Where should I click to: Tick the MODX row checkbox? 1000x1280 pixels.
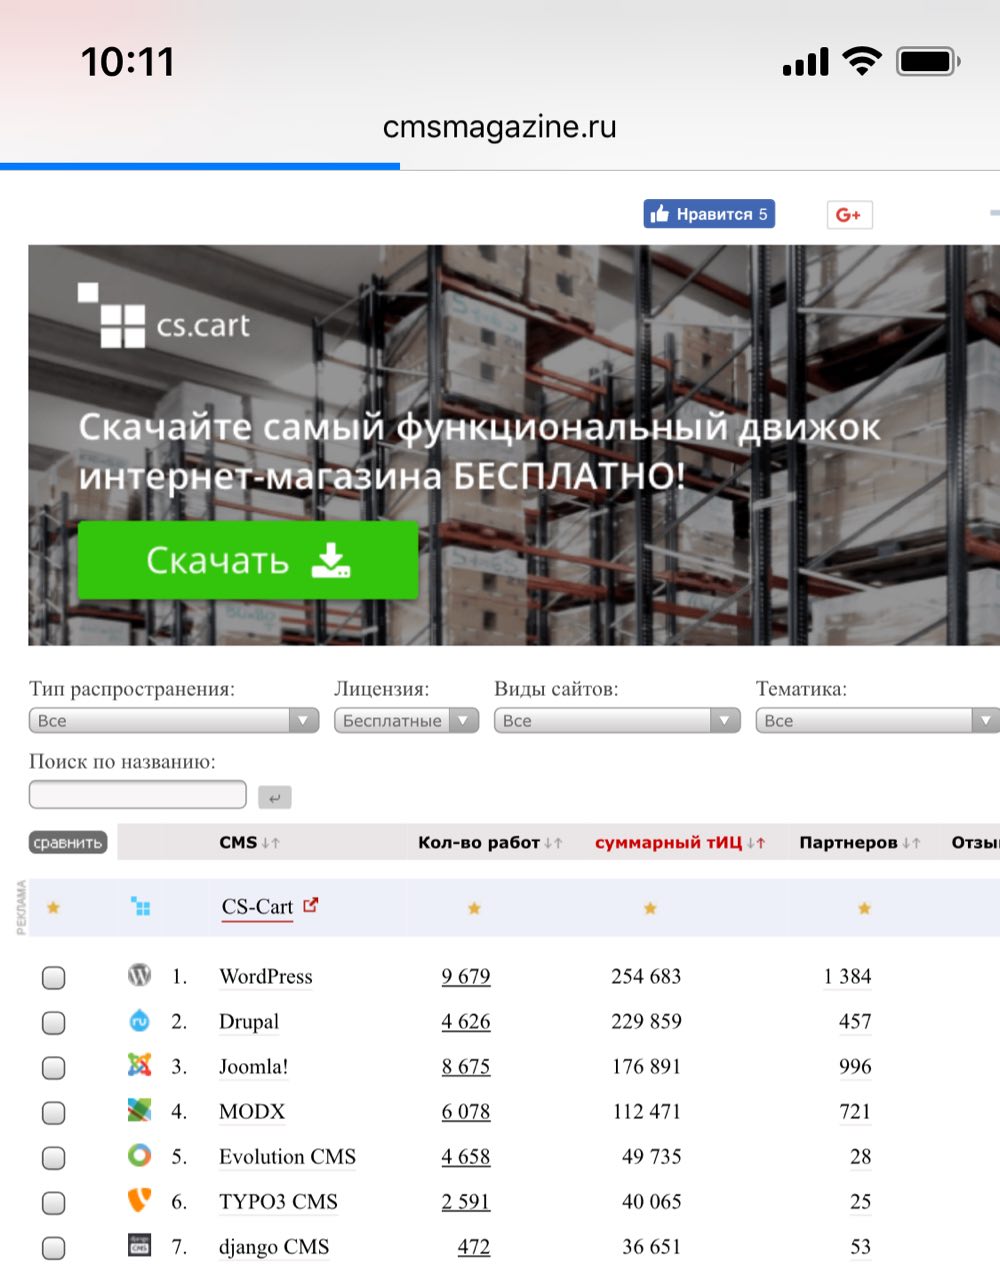point(54,1112)
